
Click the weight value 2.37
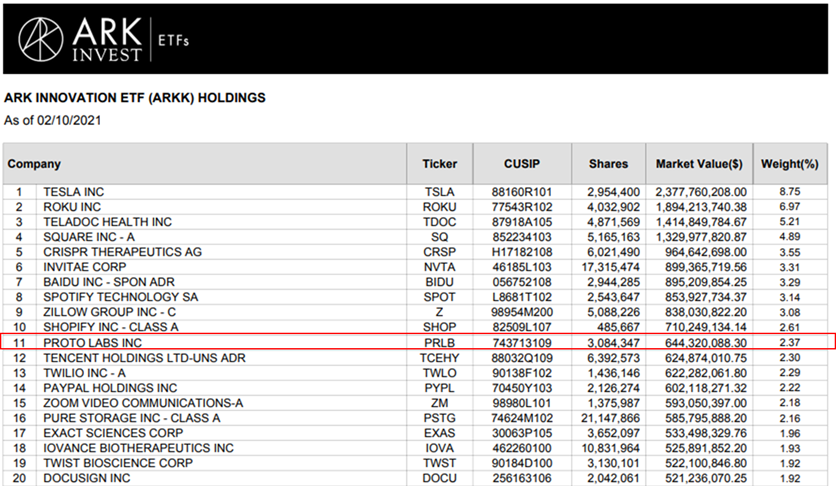tap(790, 343)
